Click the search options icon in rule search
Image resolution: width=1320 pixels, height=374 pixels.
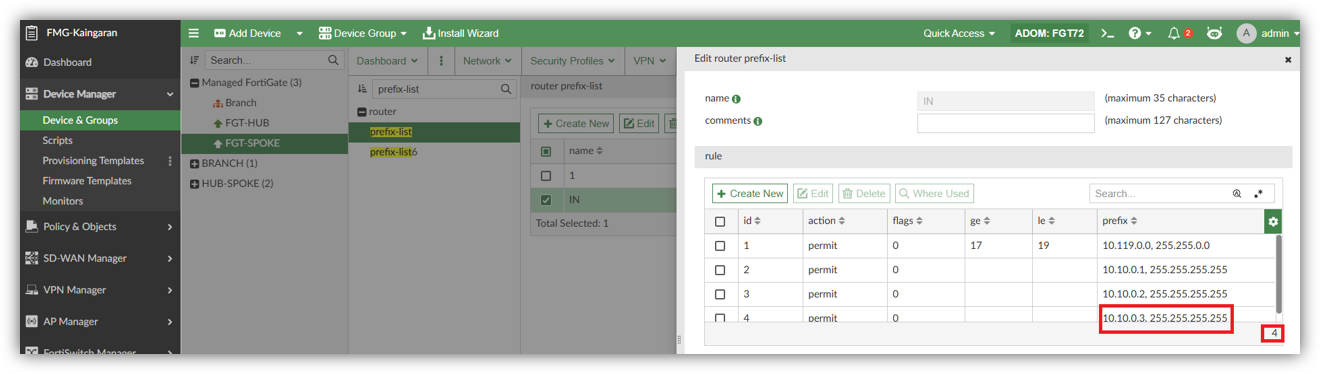pyautogui.click(x=1237, y=193)
